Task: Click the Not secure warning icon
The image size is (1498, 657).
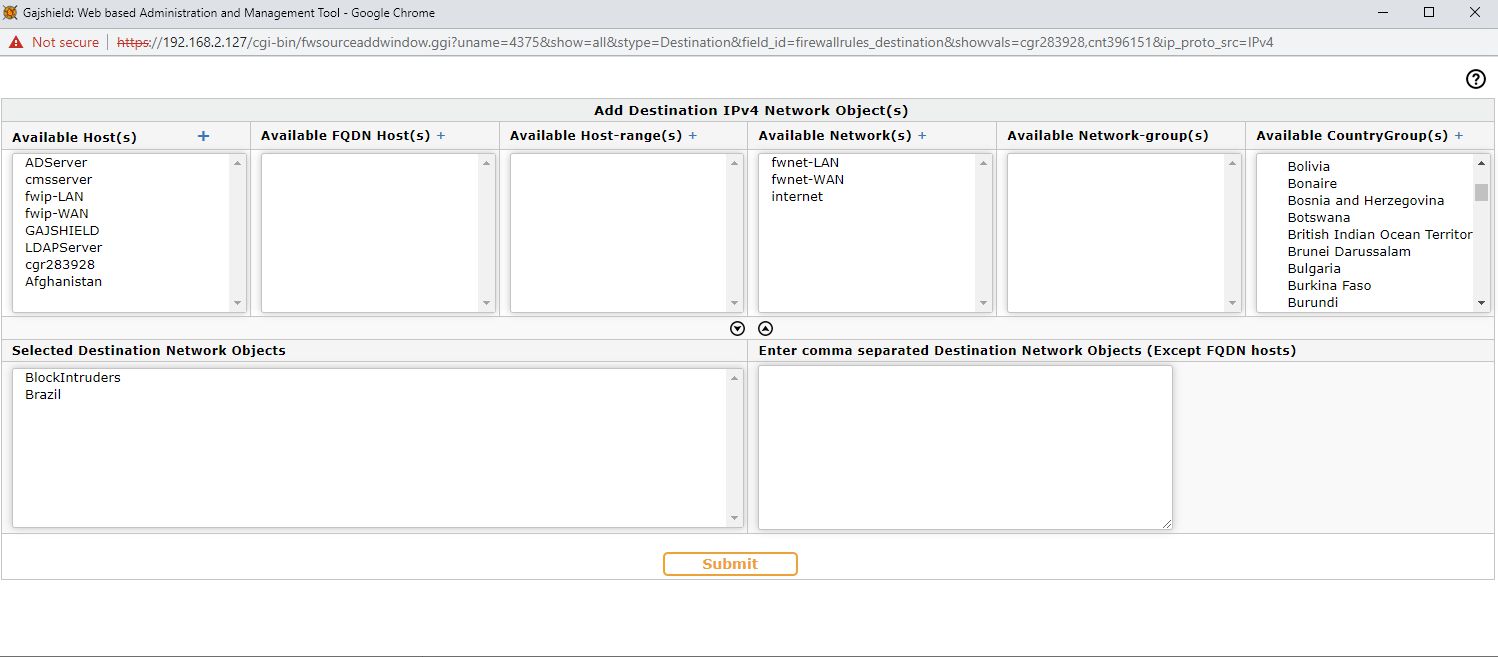Action: 16,42
